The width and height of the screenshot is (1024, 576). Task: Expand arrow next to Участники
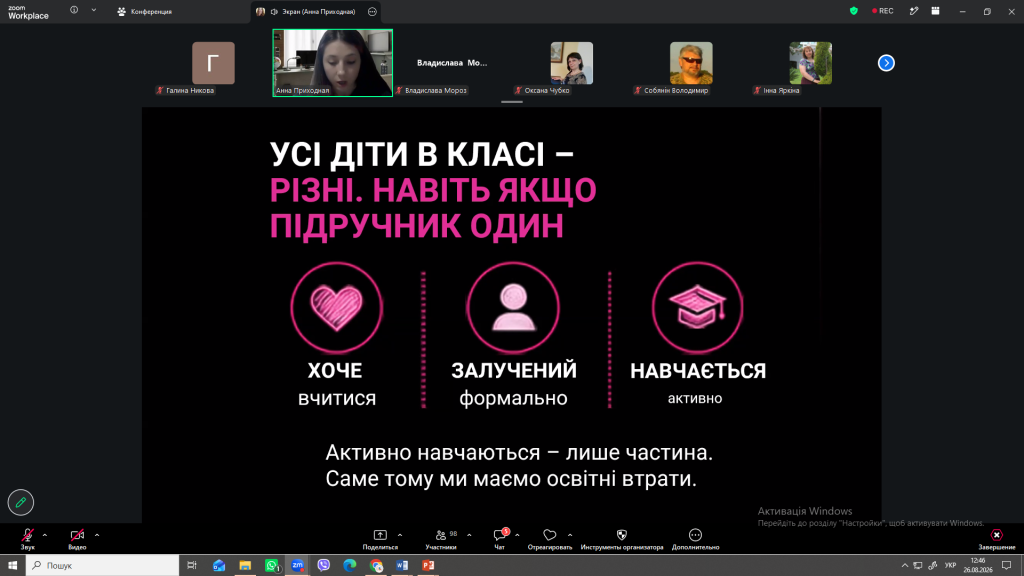(x=469, y=536)
